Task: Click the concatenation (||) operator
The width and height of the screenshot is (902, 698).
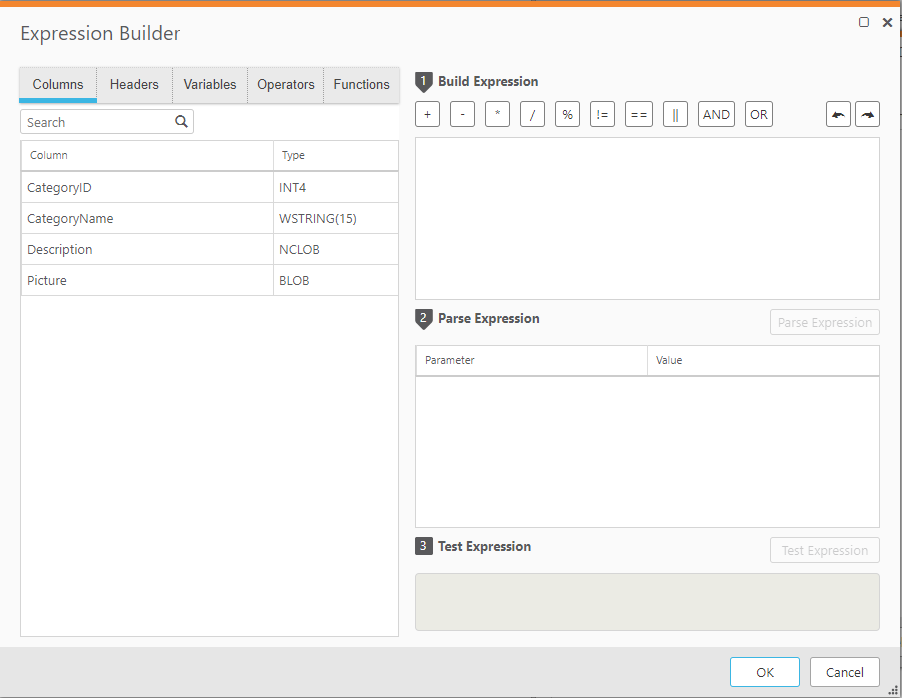Action: [675, 114]
